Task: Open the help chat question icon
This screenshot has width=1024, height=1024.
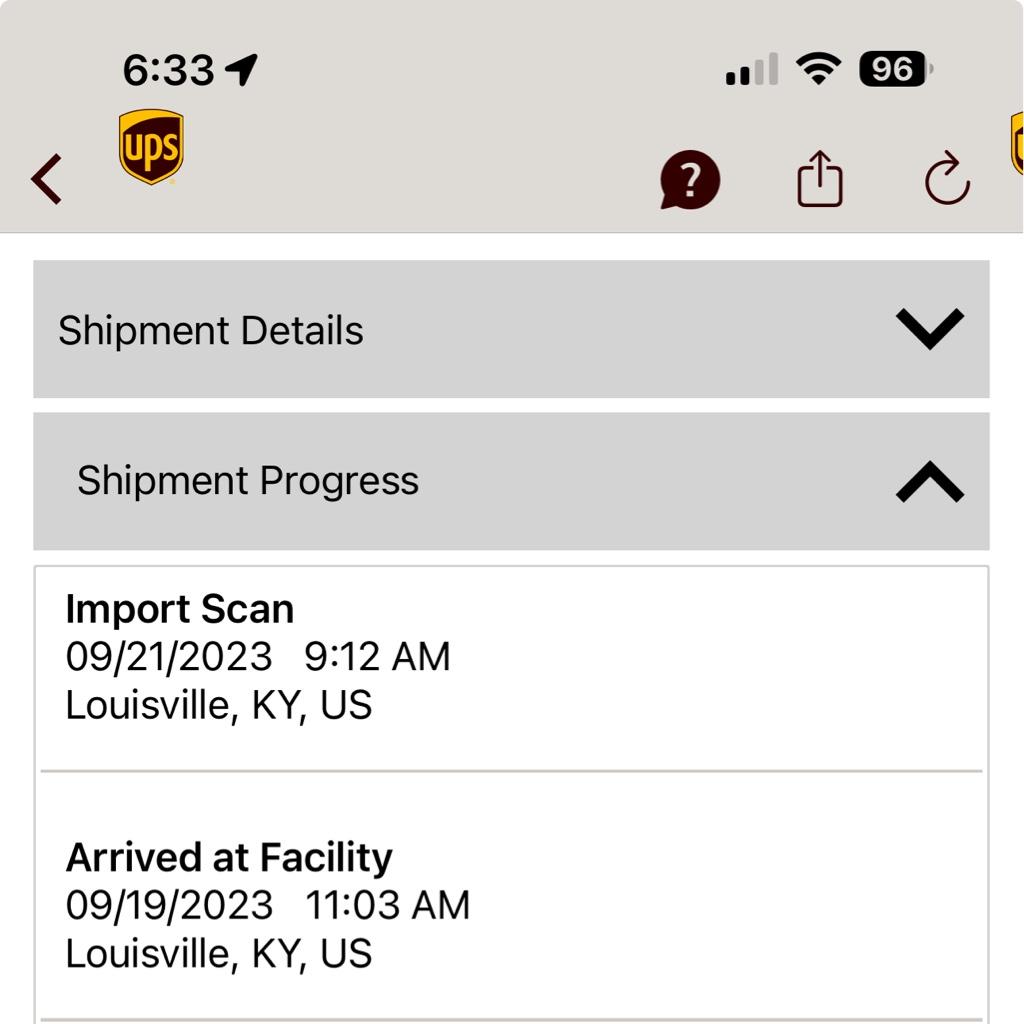Action: click(x=690, y=180)
